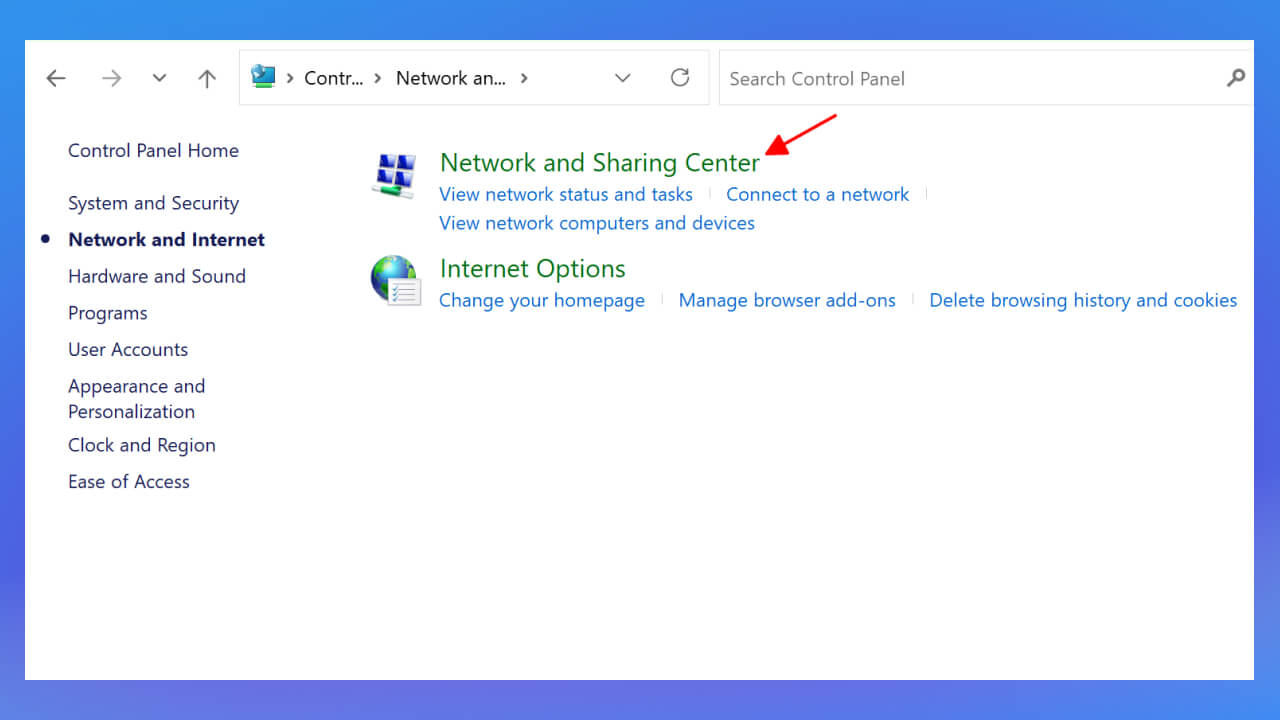This screenshot has height=720, width=1280.
Task: Click the Back arrow button
Action: [x=56, y=78]
